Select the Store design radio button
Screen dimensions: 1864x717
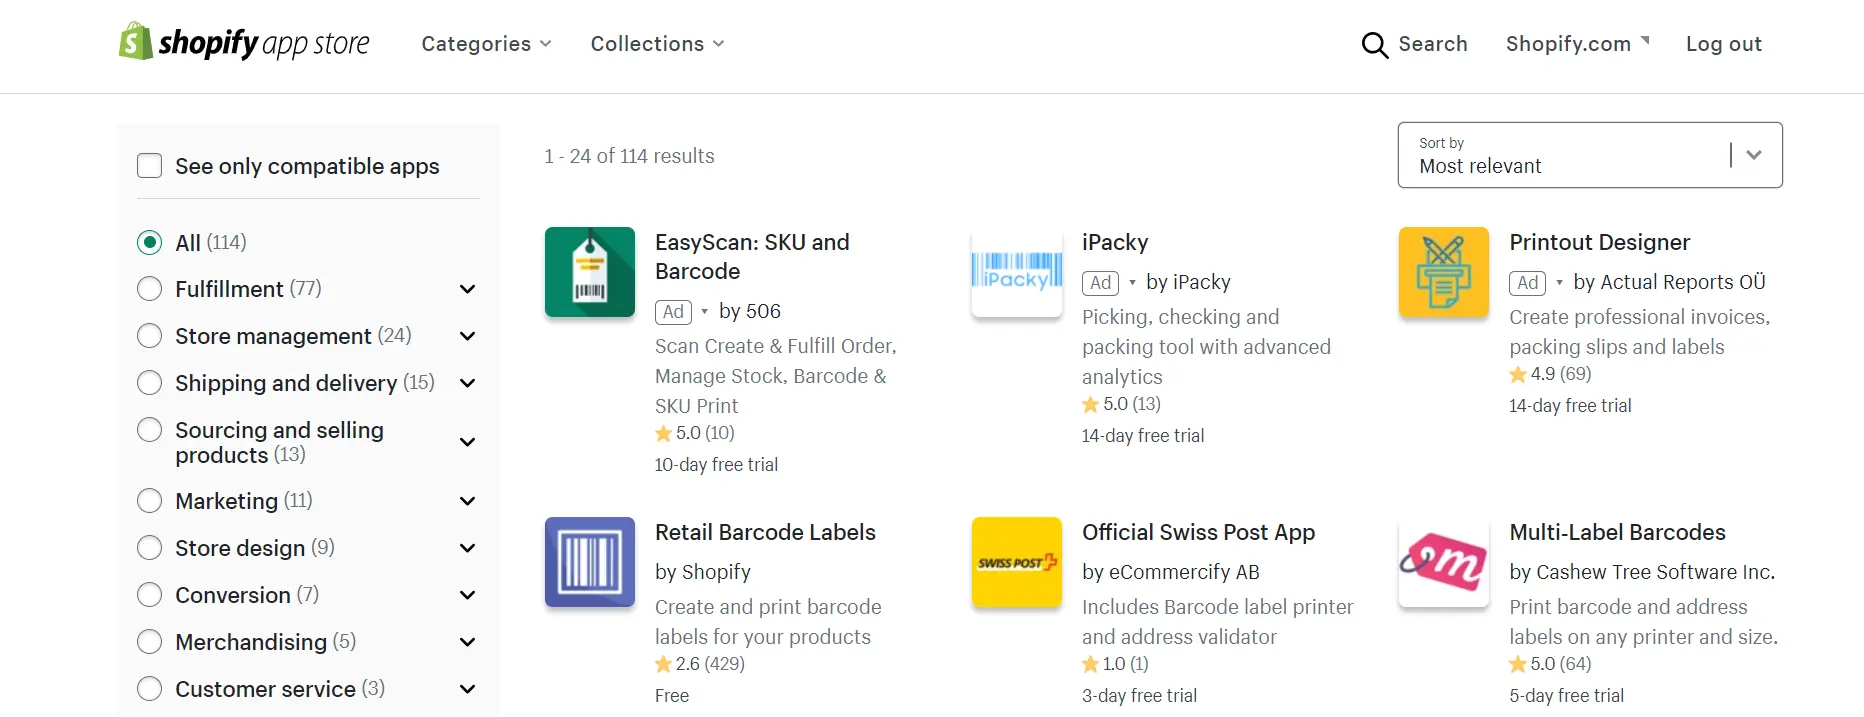pyautogui.click(x=150, y=548)
